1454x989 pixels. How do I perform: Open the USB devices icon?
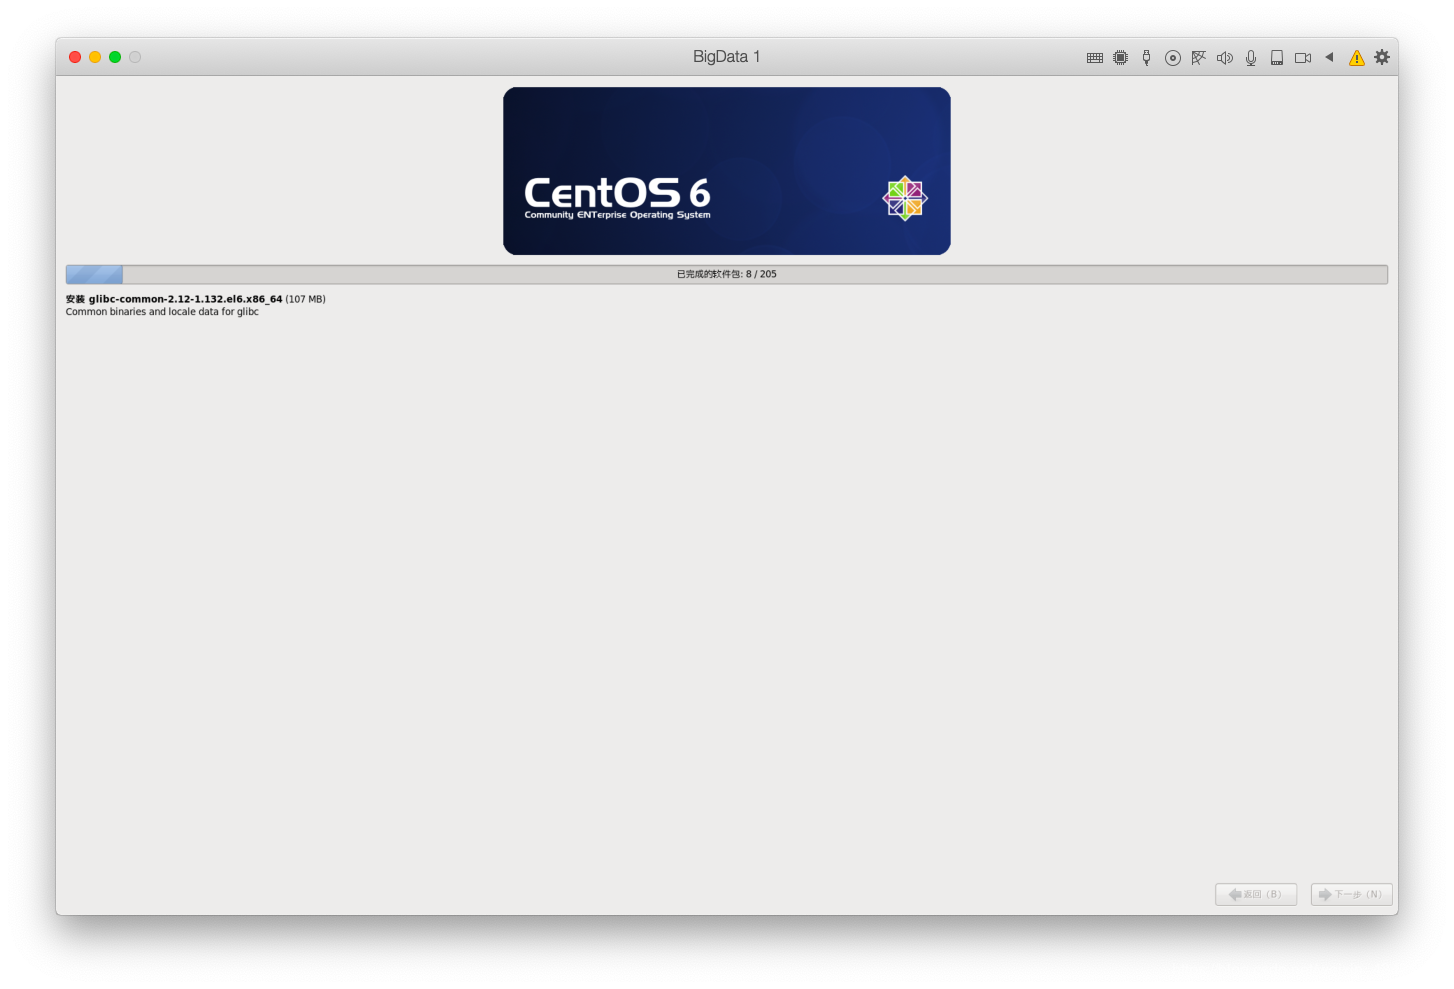click(x=1147, y=58)
